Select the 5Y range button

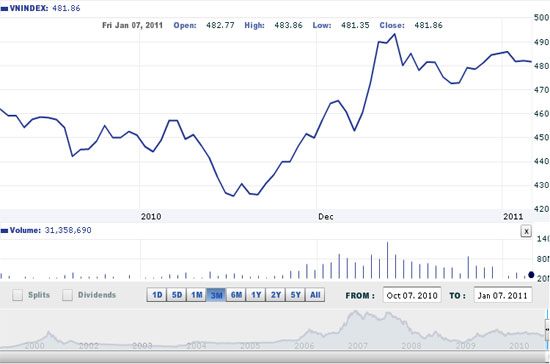(295, 295)
